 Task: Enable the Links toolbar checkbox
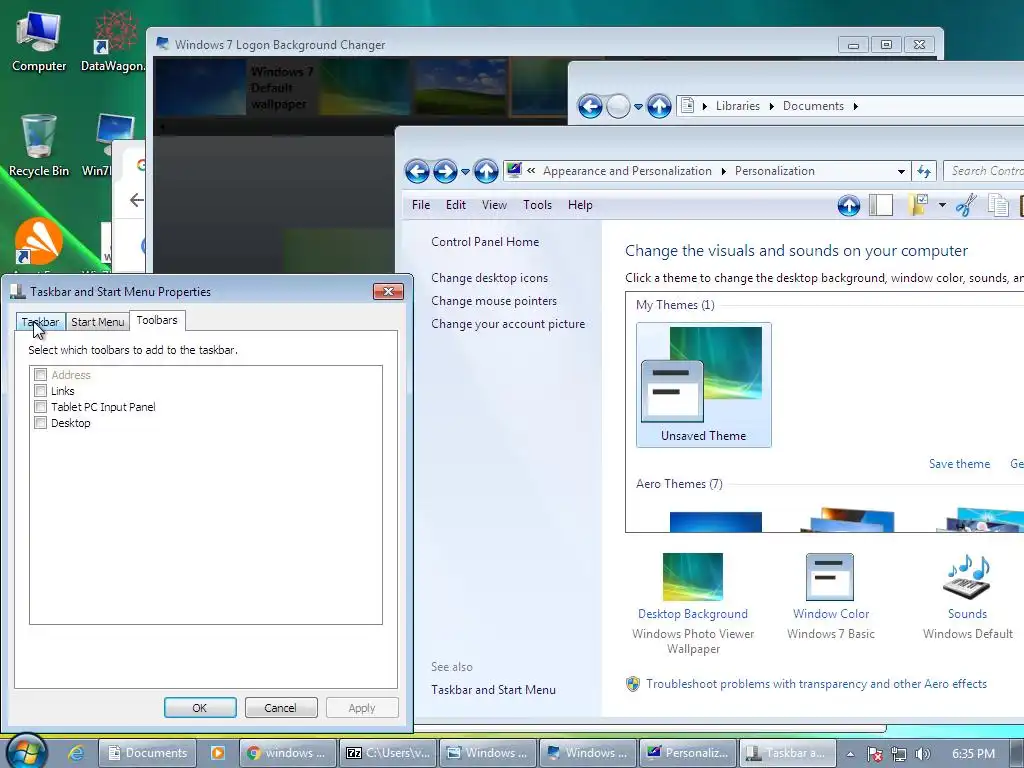(40, 391)
